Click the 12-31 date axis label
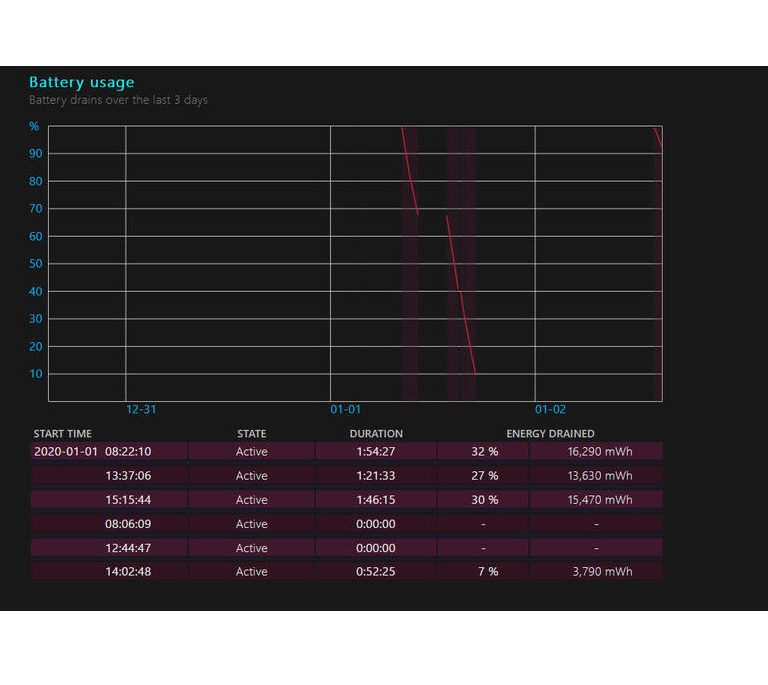The image size is (768, 685). (141, 409)
